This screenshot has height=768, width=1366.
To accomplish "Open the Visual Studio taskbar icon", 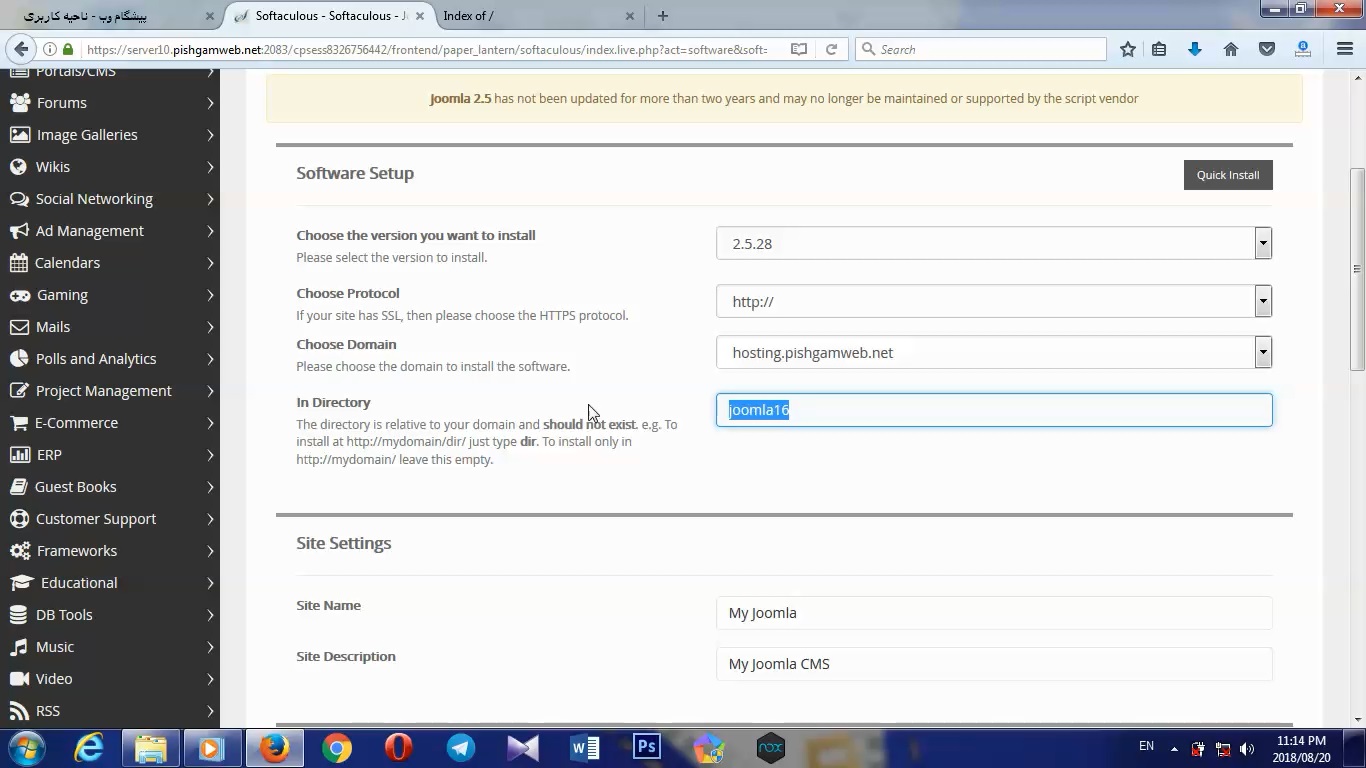I will (523, 748).
